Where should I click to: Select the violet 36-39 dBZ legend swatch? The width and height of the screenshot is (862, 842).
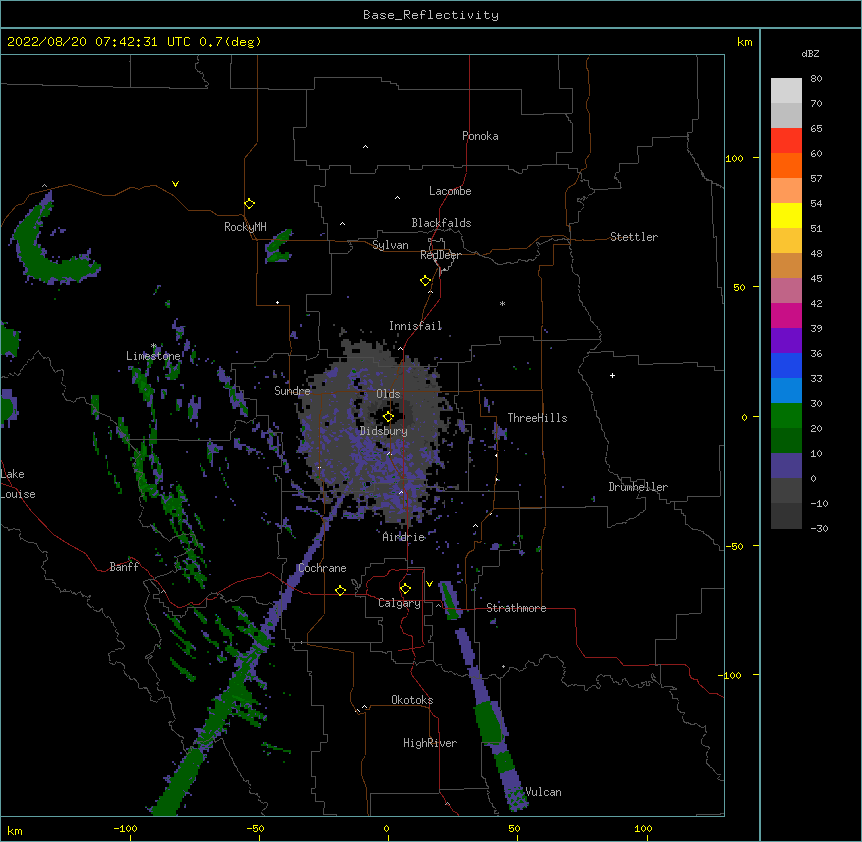pos(786,341)
